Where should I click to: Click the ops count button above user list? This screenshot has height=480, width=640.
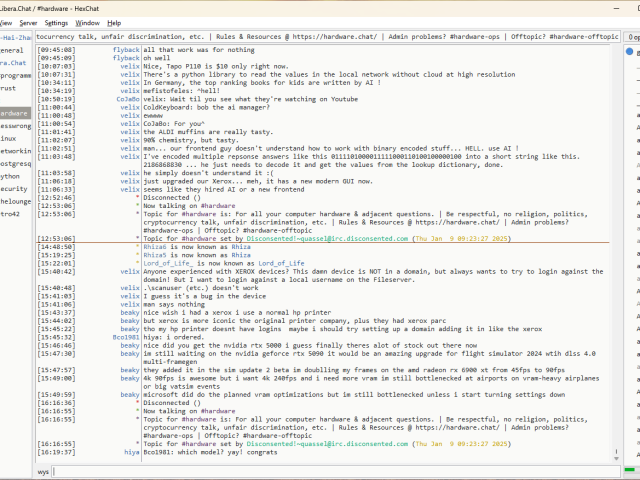click(634, 36)
